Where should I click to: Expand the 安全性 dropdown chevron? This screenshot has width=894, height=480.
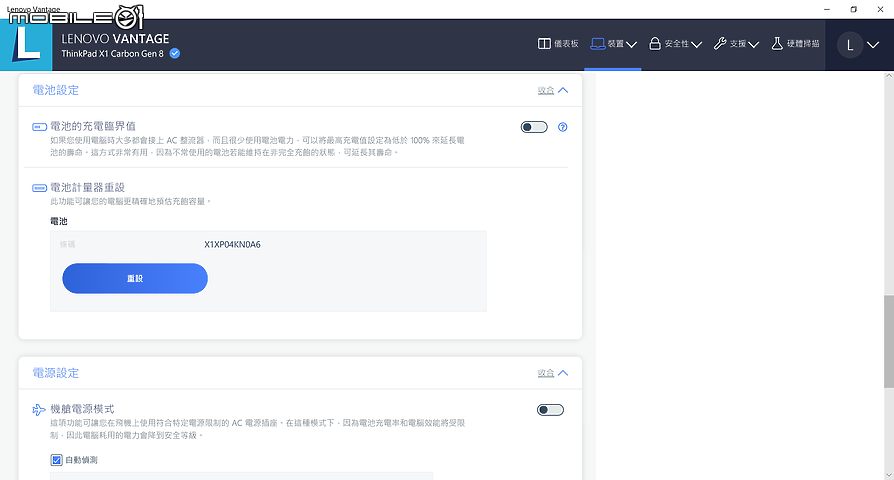tap(696, 44)
